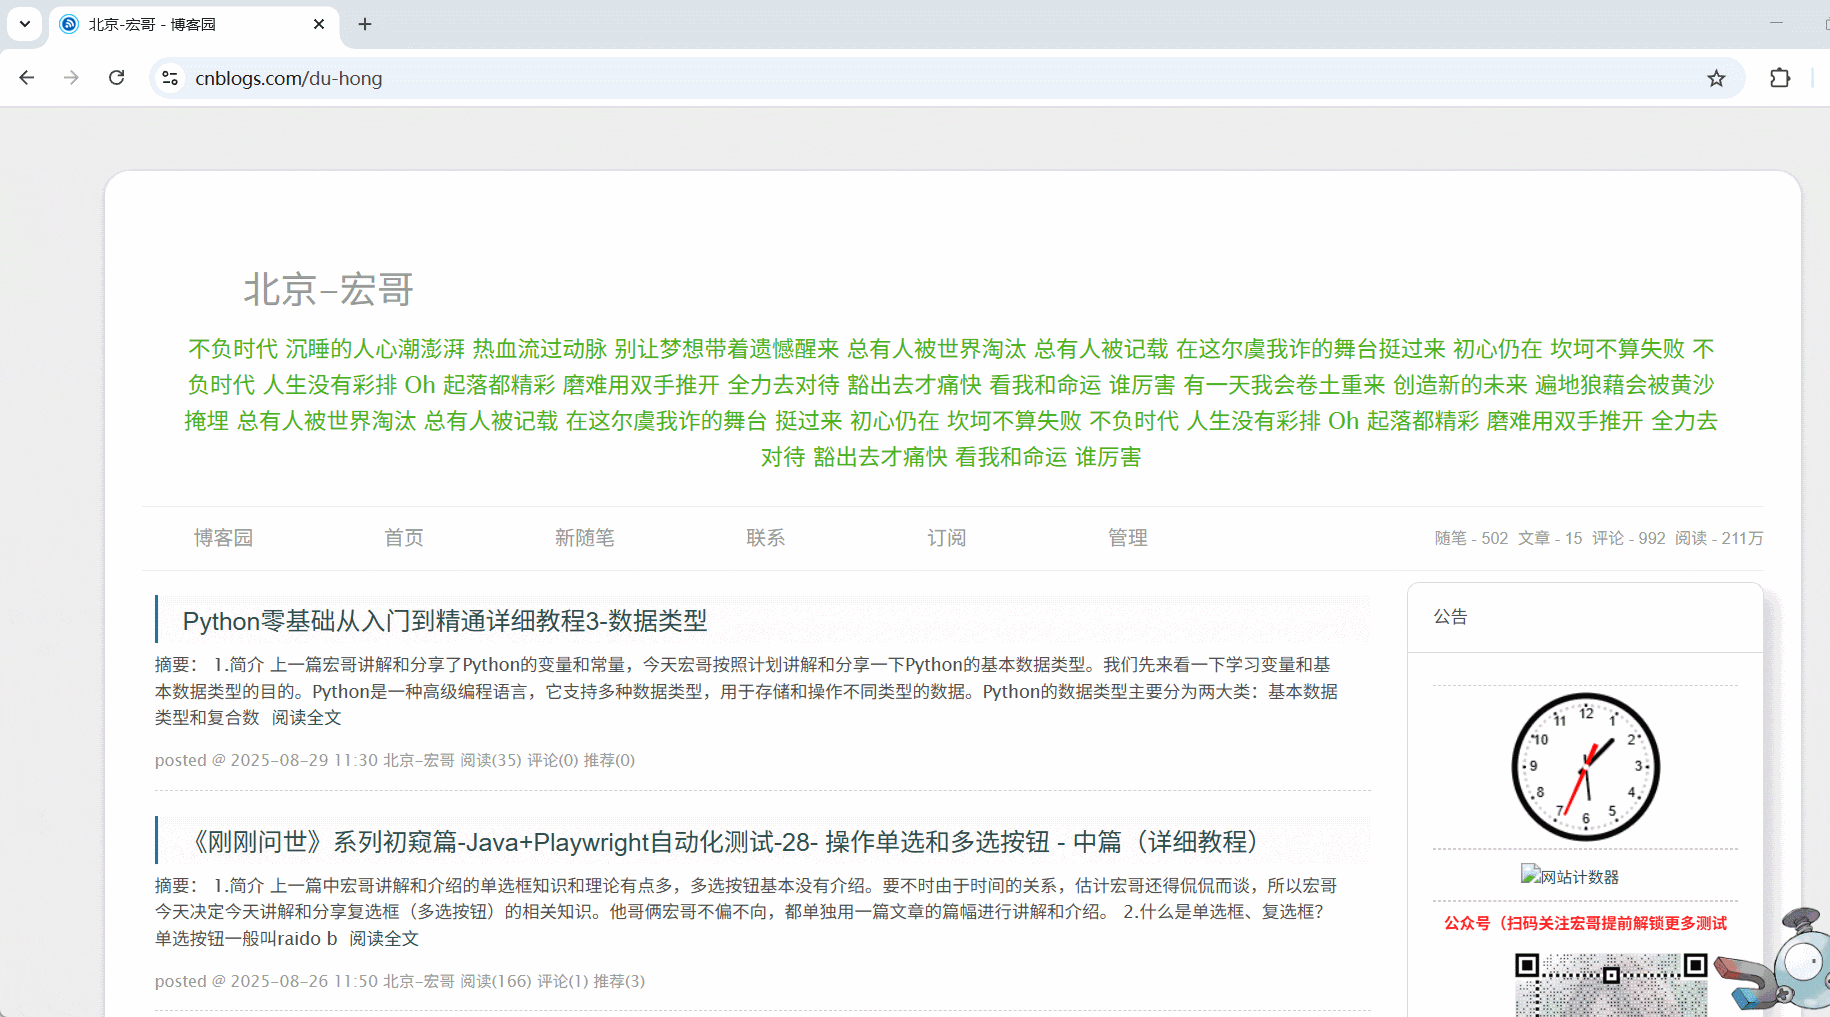Click the posted 2025-08-29 11:30 metadata line

click(x=395, y=760)
